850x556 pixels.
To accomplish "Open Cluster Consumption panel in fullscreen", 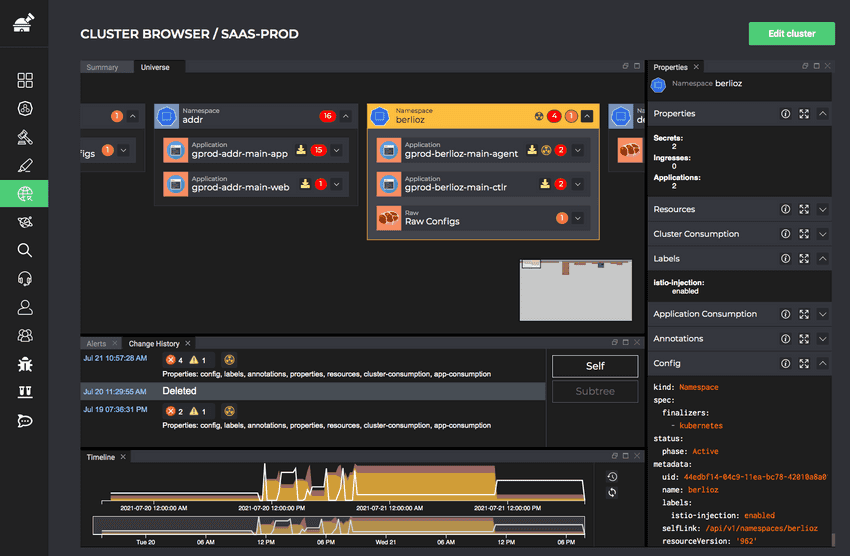I will (x=804, y=234).
